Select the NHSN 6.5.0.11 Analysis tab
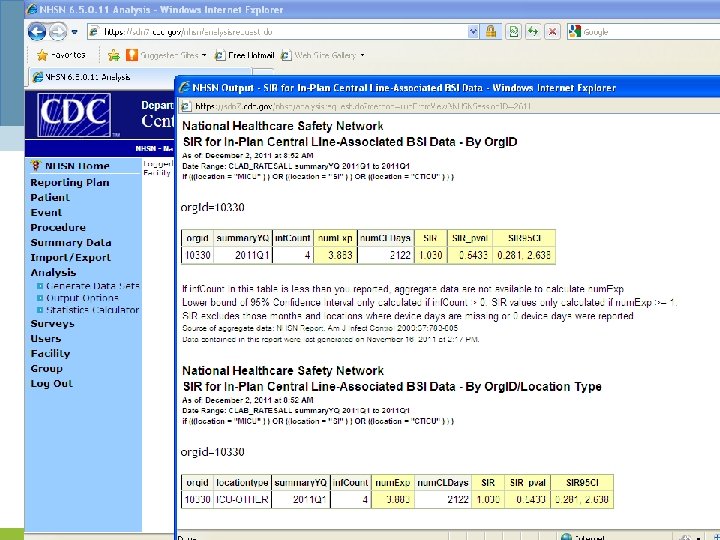This screenshot has width=720, height=540. (140, 77)
